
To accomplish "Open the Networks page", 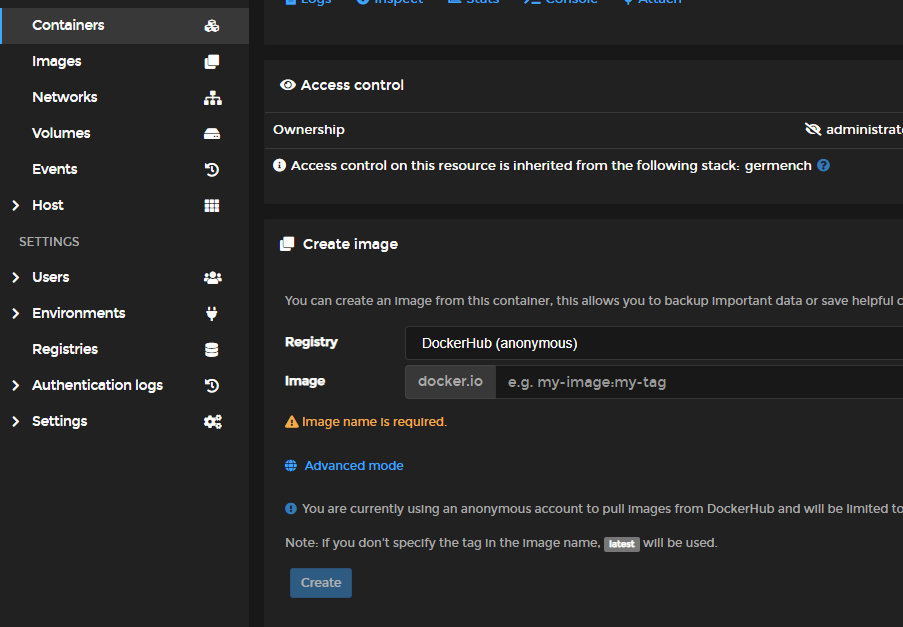I will pos(64,97).
